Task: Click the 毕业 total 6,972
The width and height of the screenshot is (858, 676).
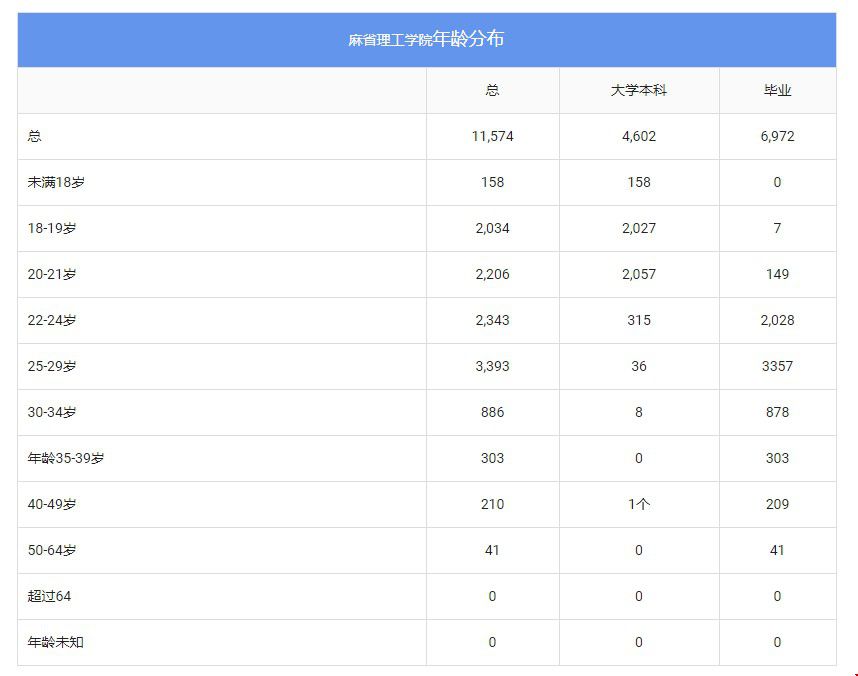Action: [x=778, y=136]
